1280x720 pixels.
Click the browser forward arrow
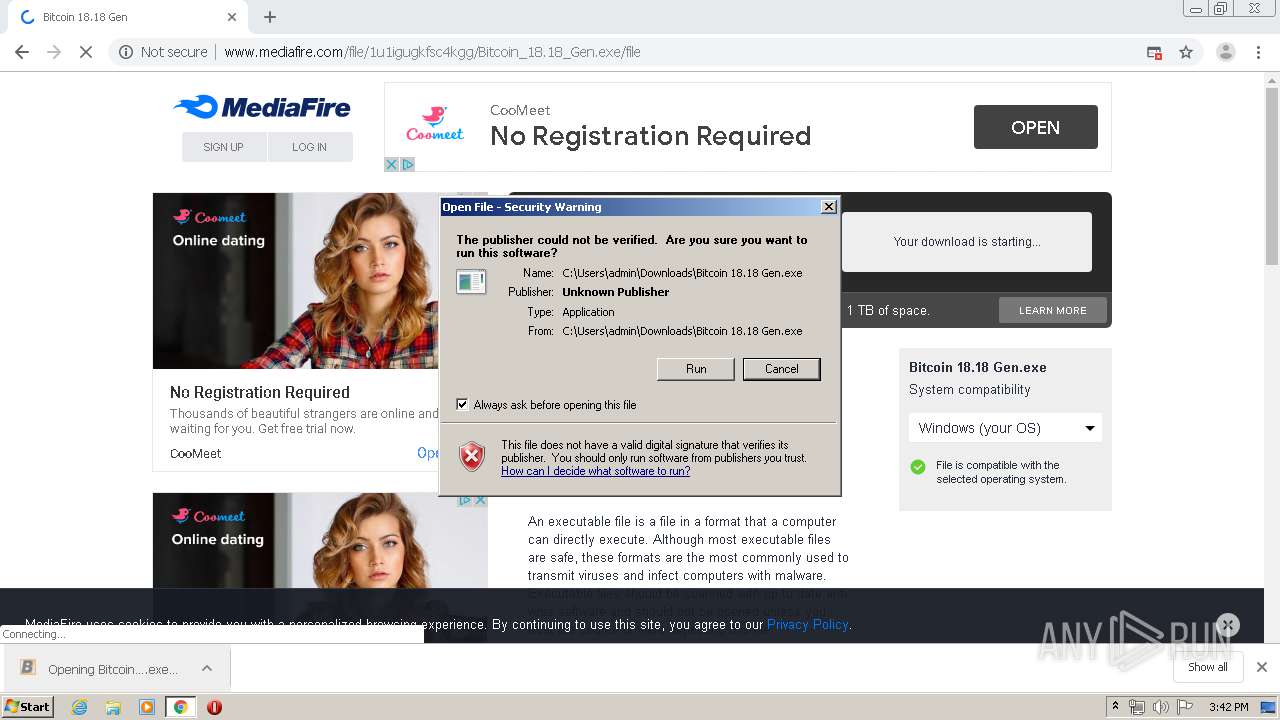[54, 52]
